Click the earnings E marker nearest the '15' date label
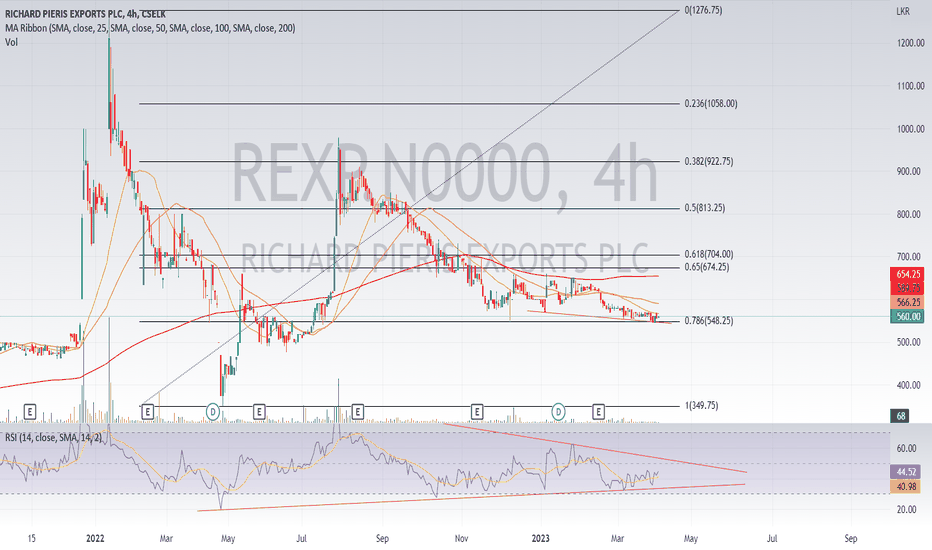932x550 pixels. [x=30, y=411]
